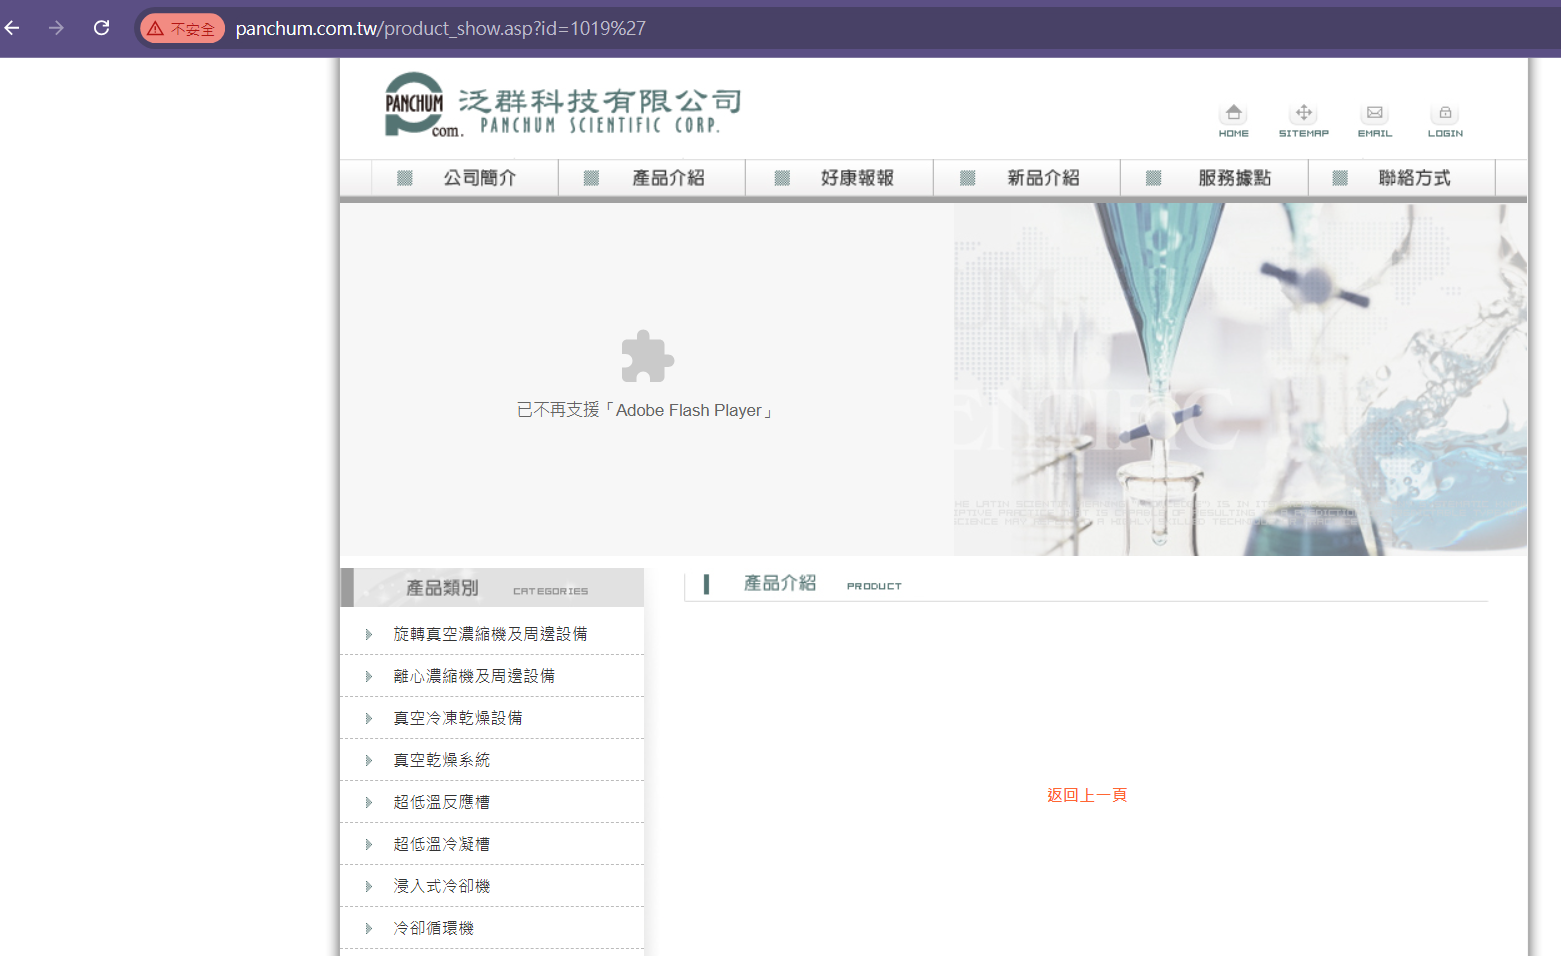Open the 新品介紹 menu item
The height and width of the screenshot is (956, 1561).
[1027, 178]
